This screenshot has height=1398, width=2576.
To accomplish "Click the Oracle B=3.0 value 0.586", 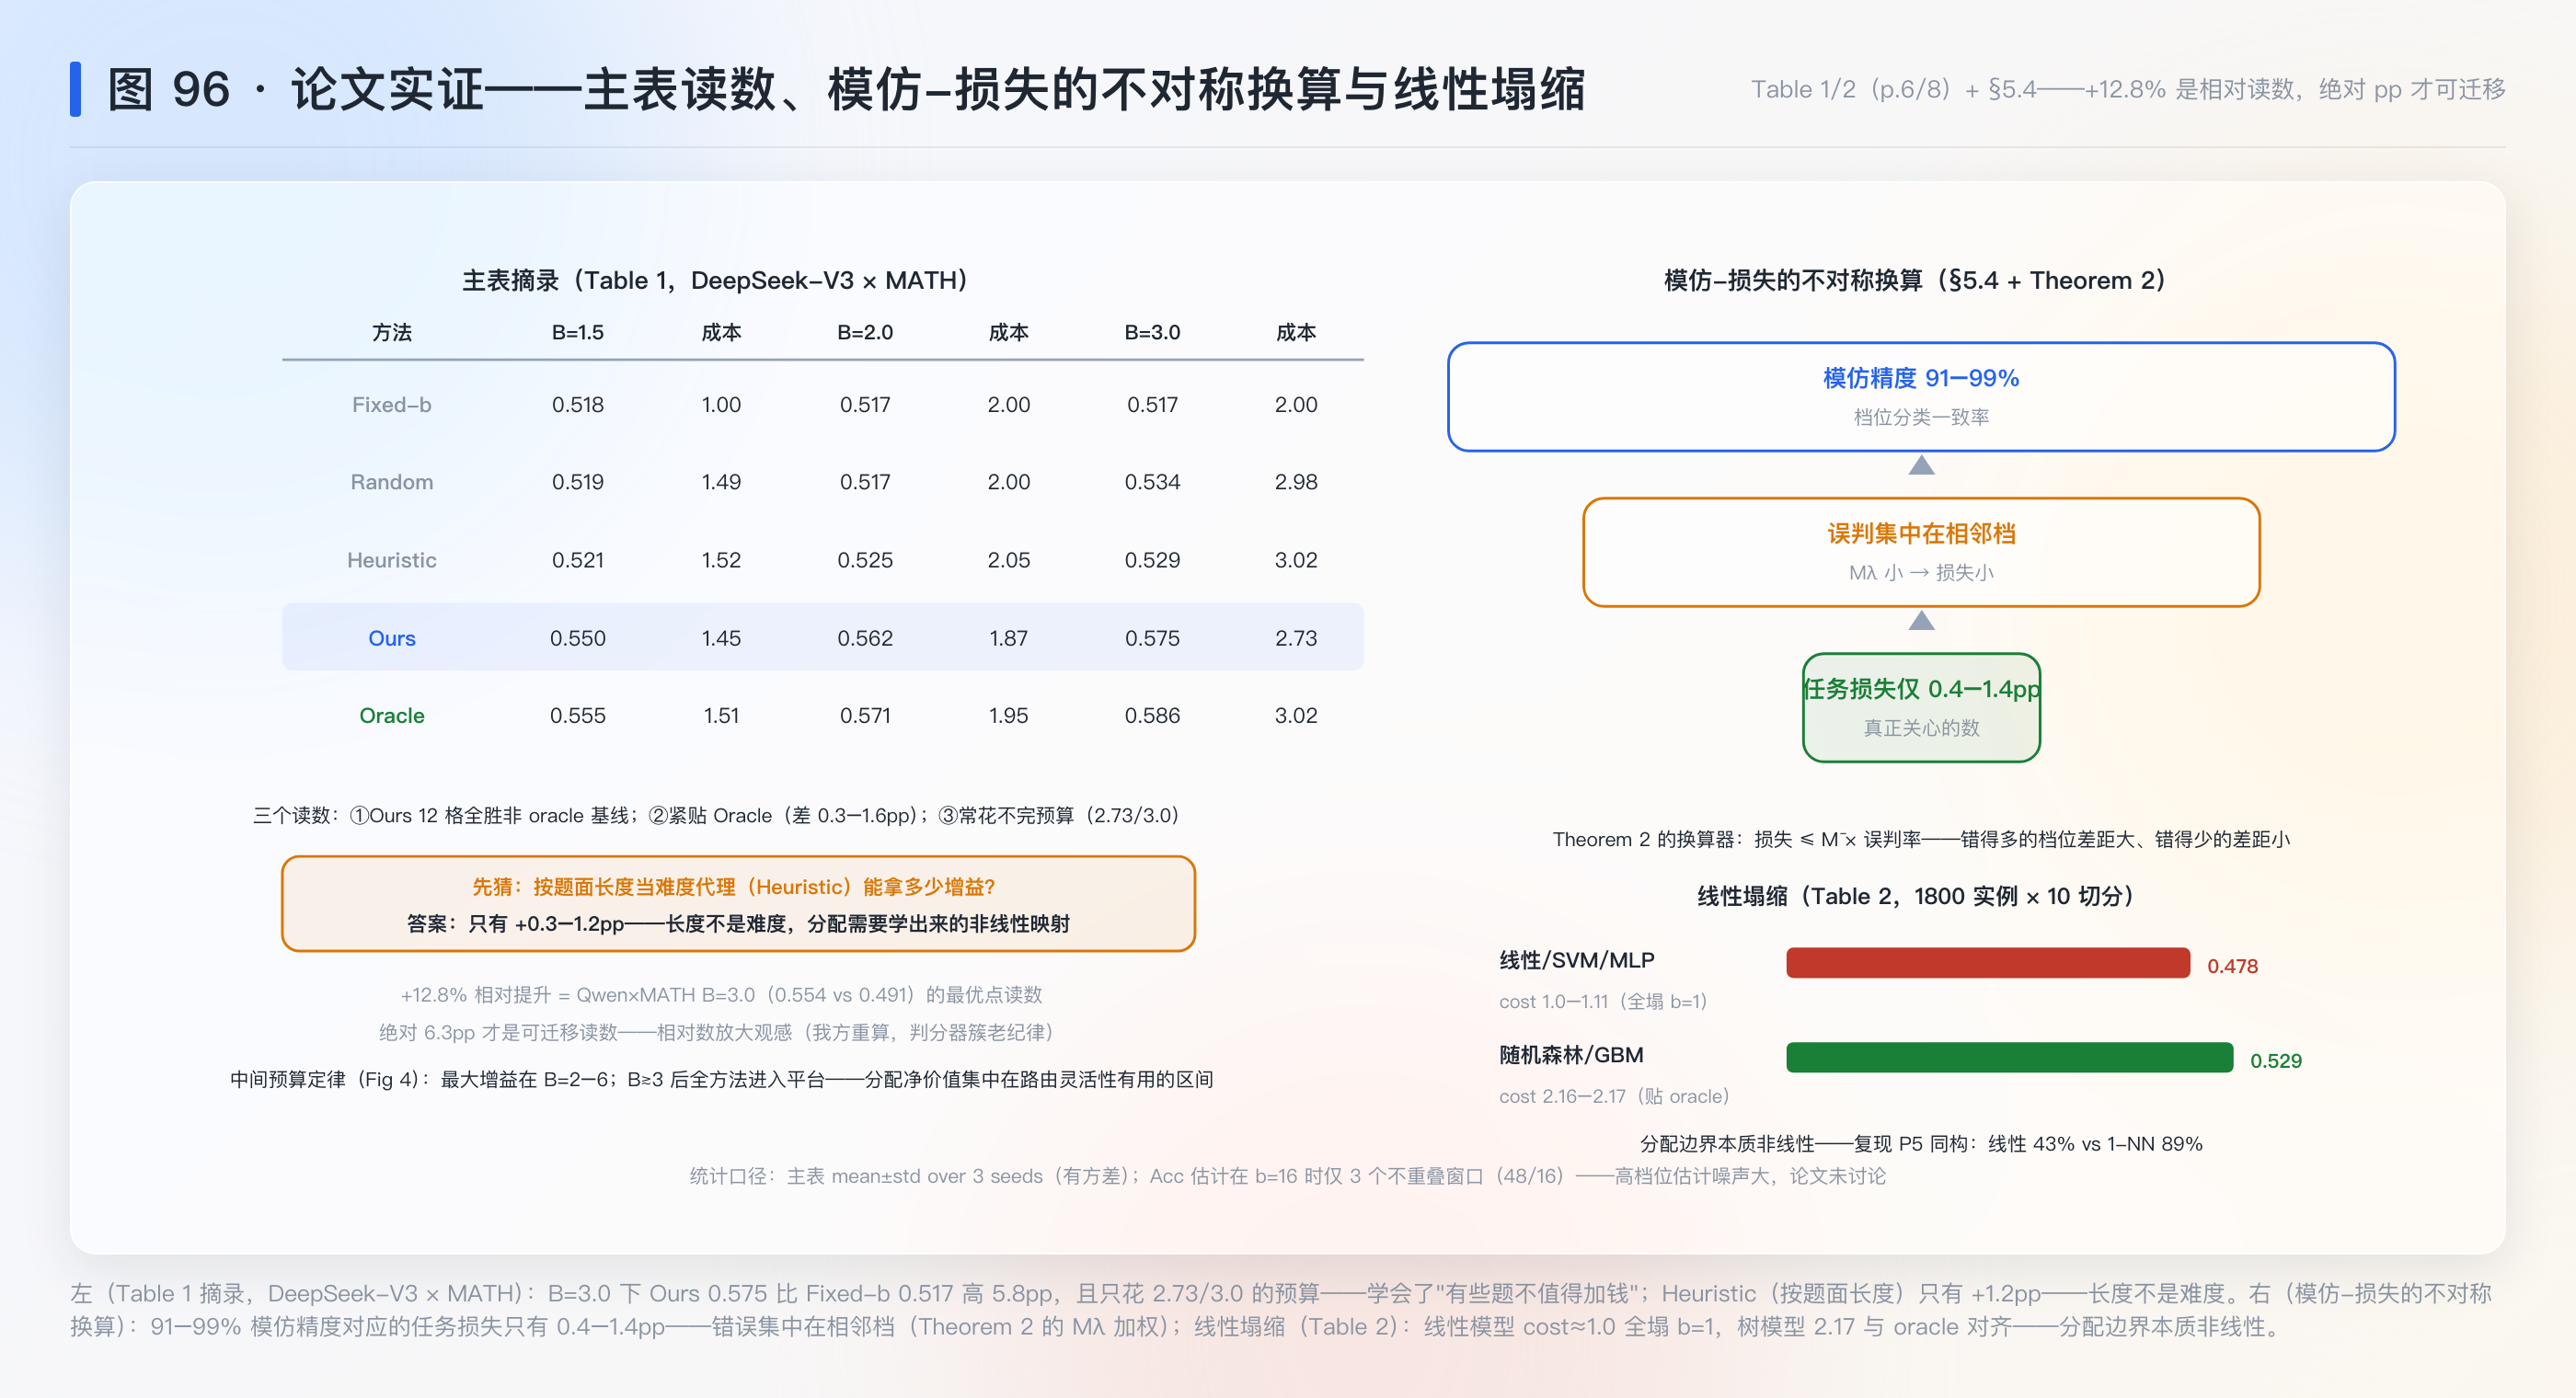I will point(1152,715).
